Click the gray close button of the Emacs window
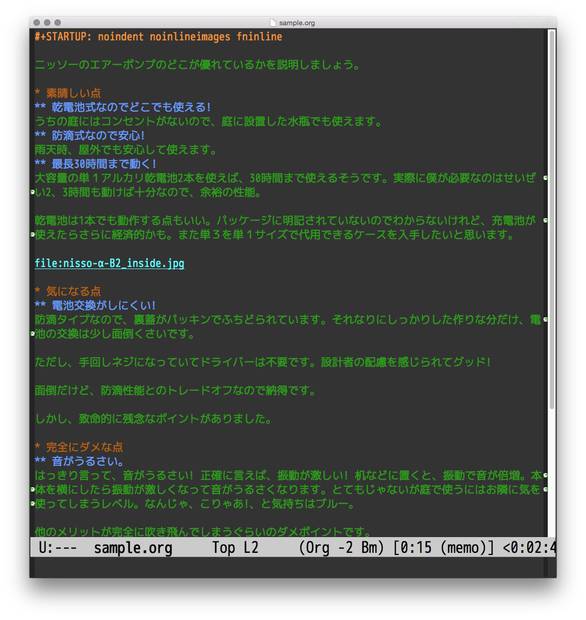 37,23
